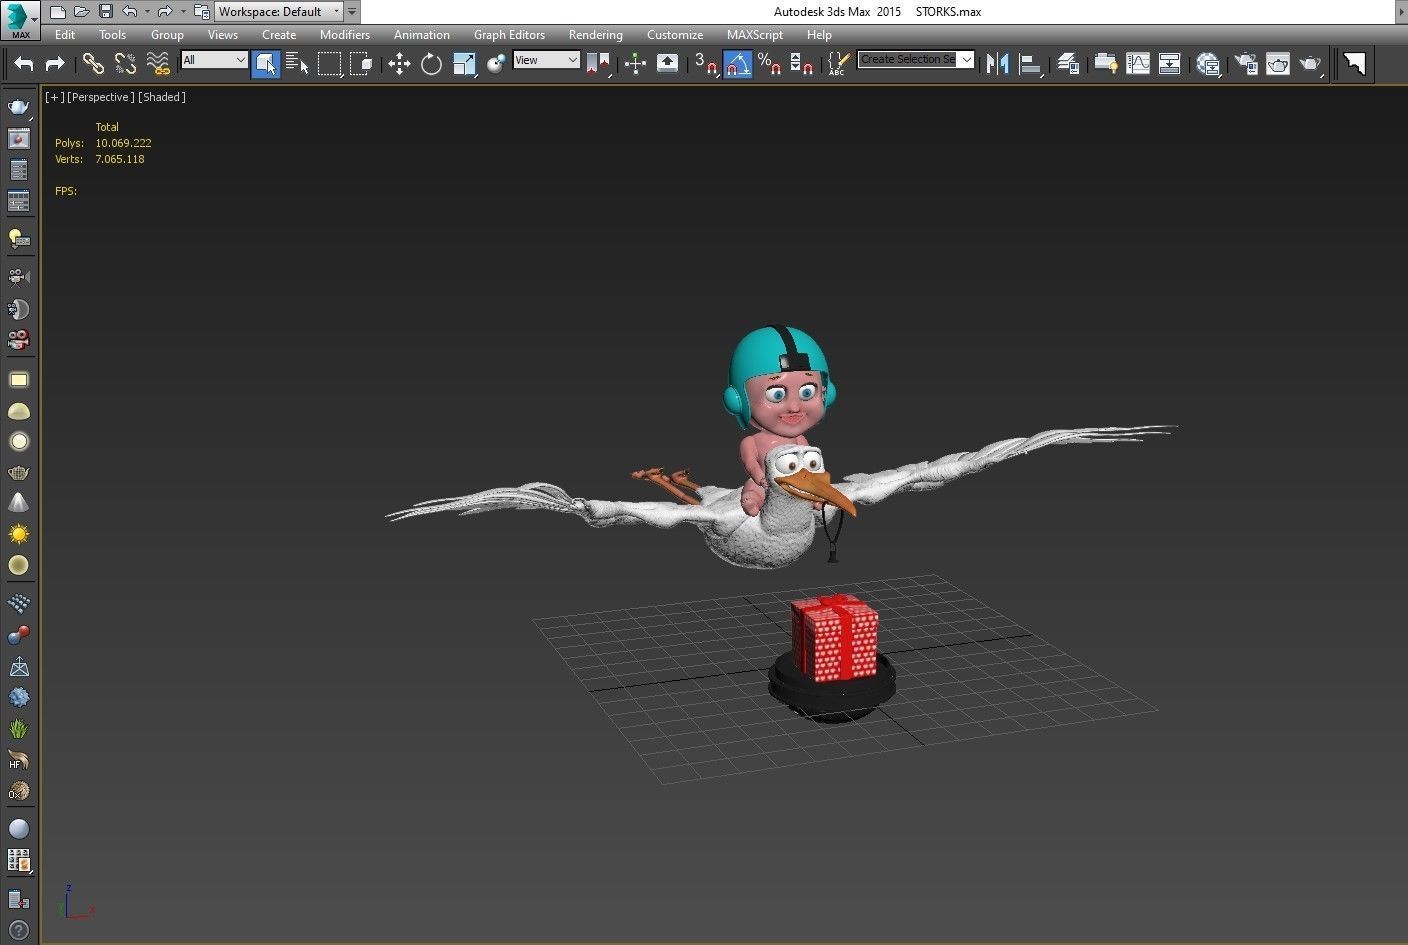
Task: Click the [Perspective] viewport label
Action: (x=100, y=97)
